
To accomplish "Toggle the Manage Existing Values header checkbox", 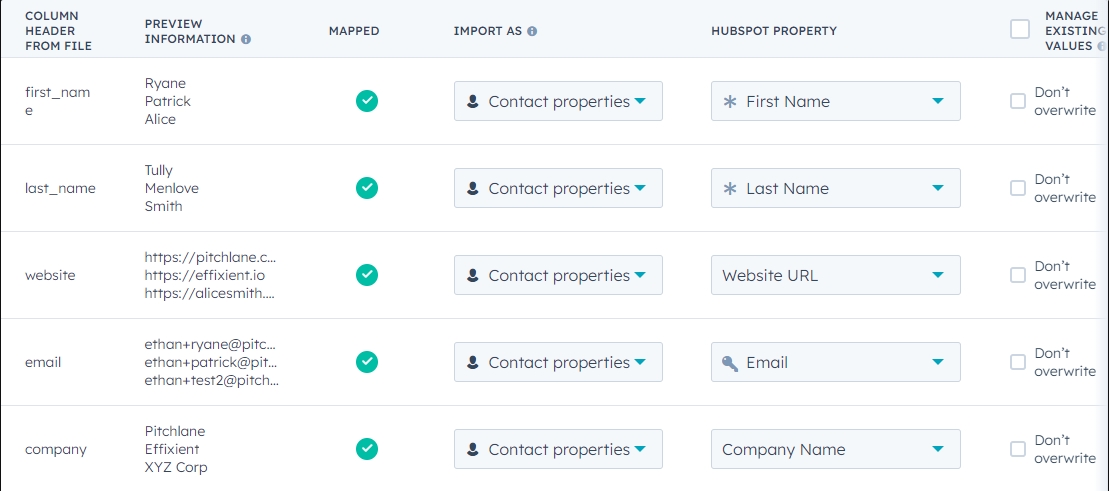I will click(1020, 29).
